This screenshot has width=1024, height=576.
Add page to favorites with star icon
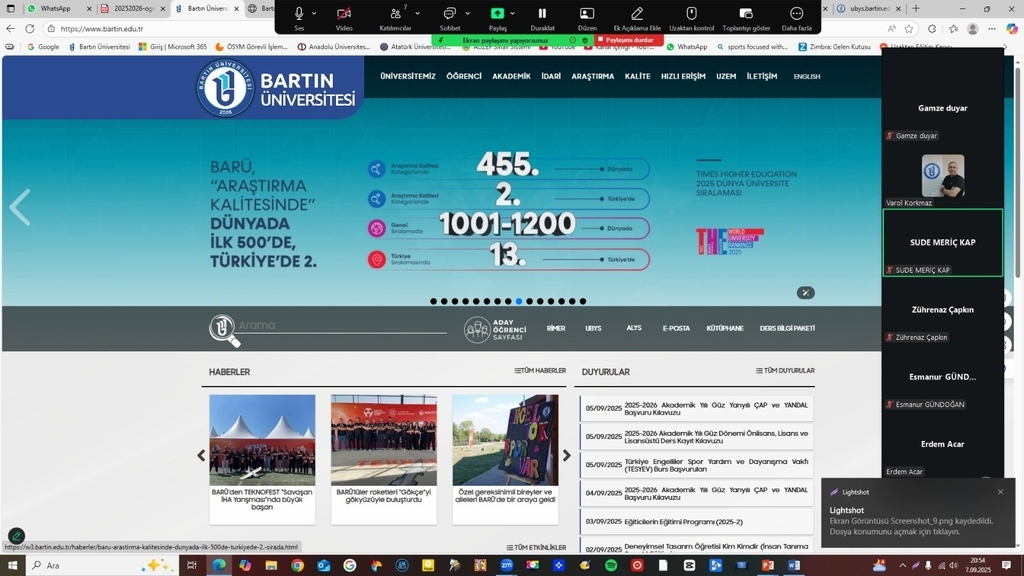tap(909, 29)
